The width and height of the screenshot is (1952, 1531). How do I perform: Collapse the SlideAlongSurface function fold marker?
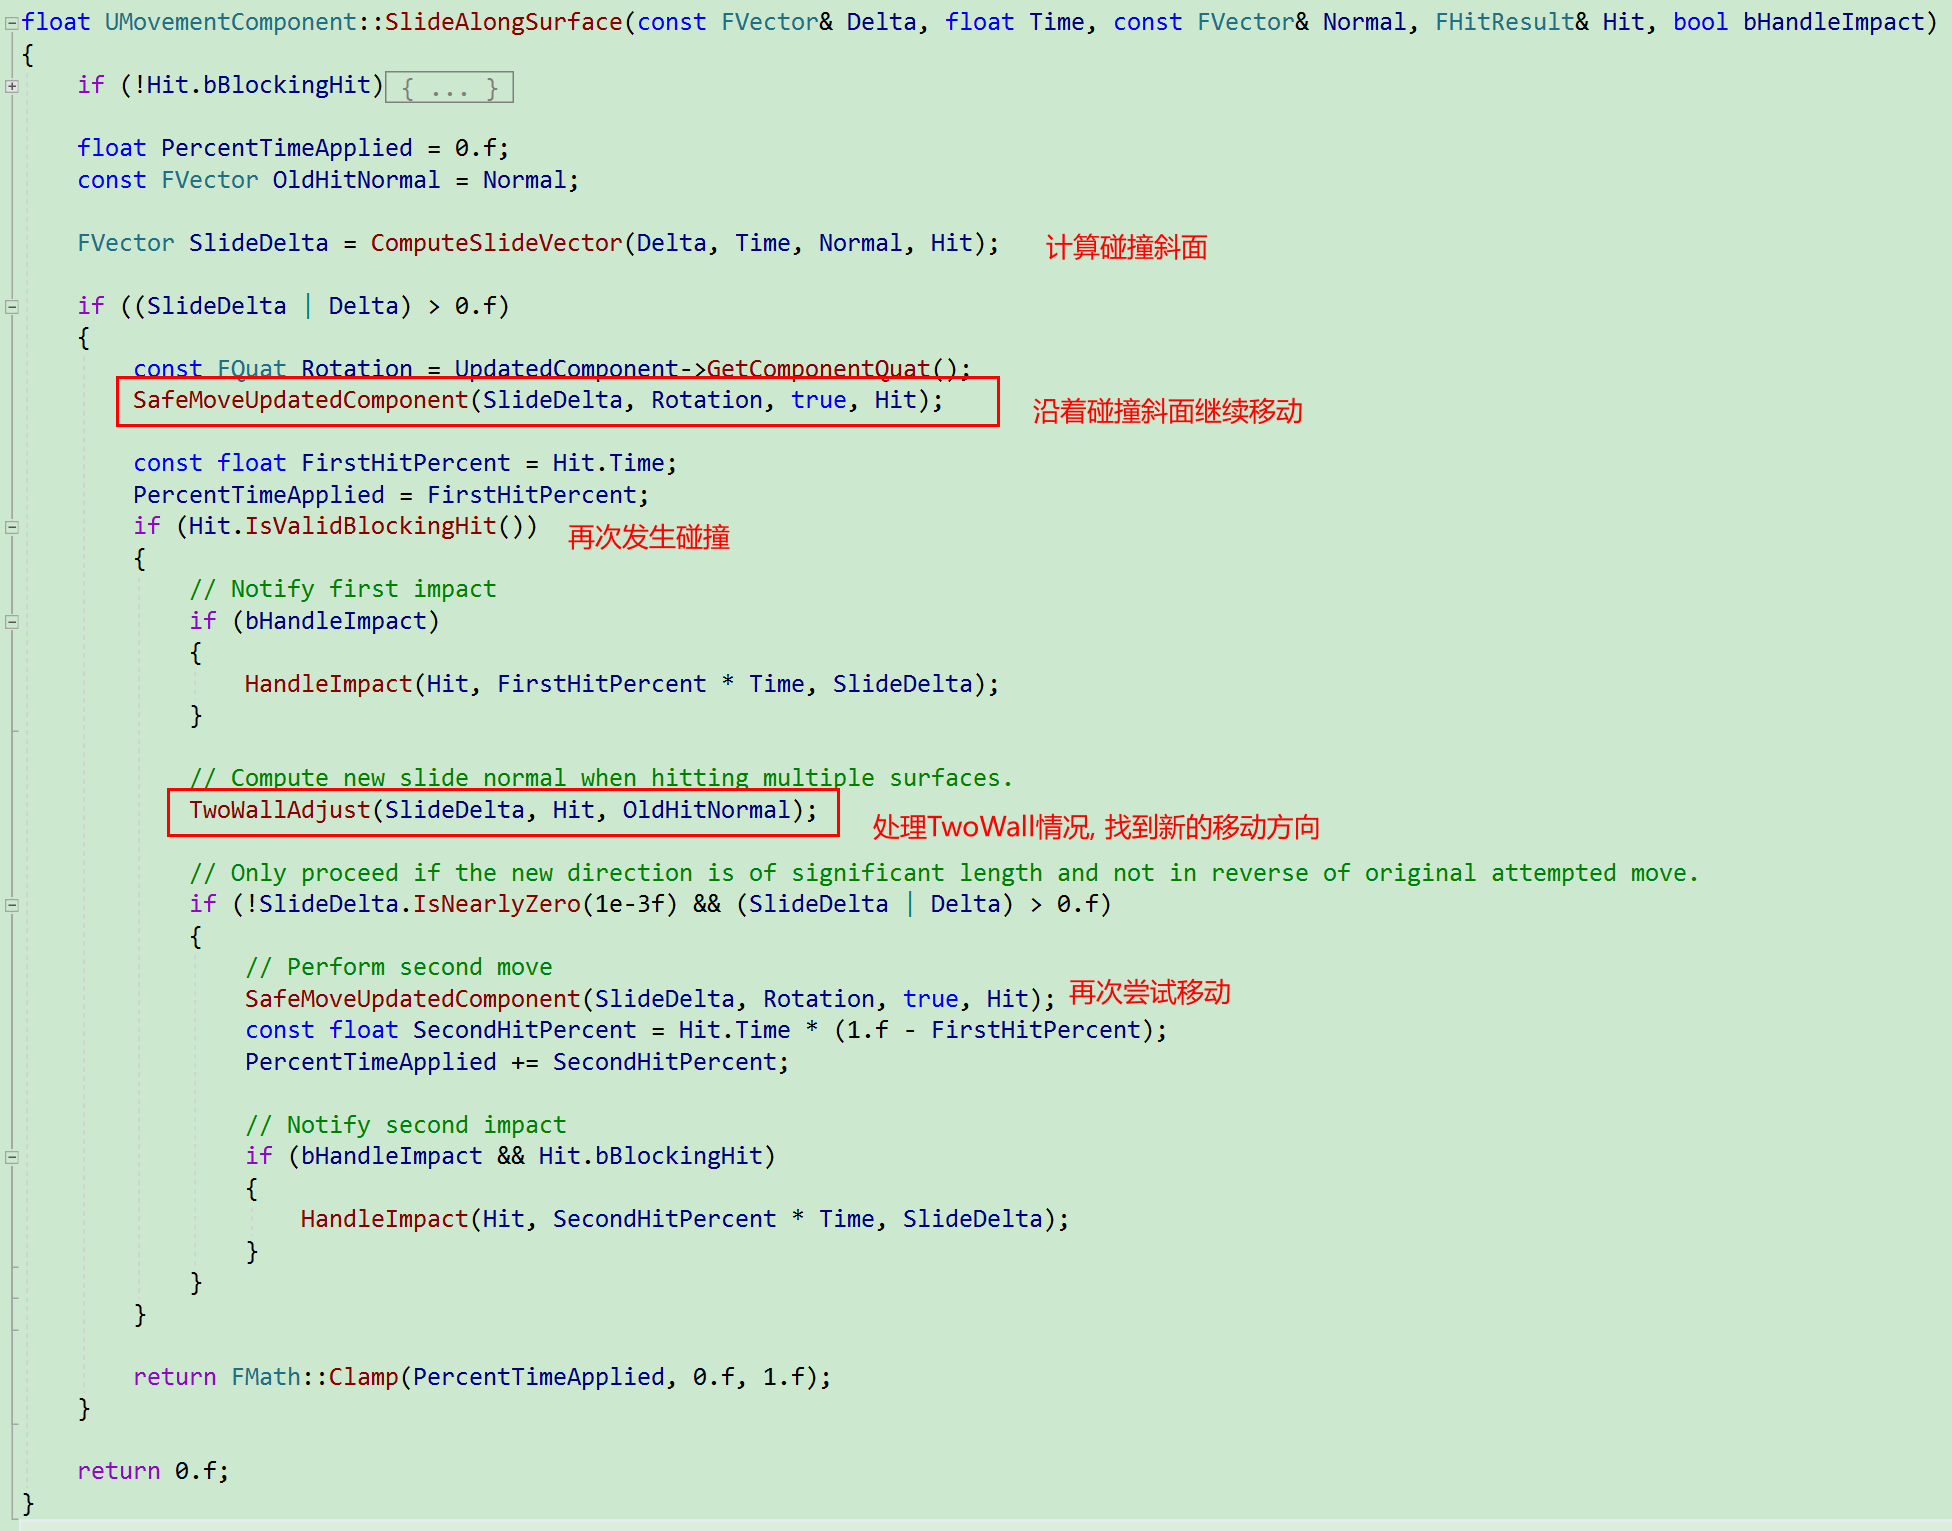point(11,22)
